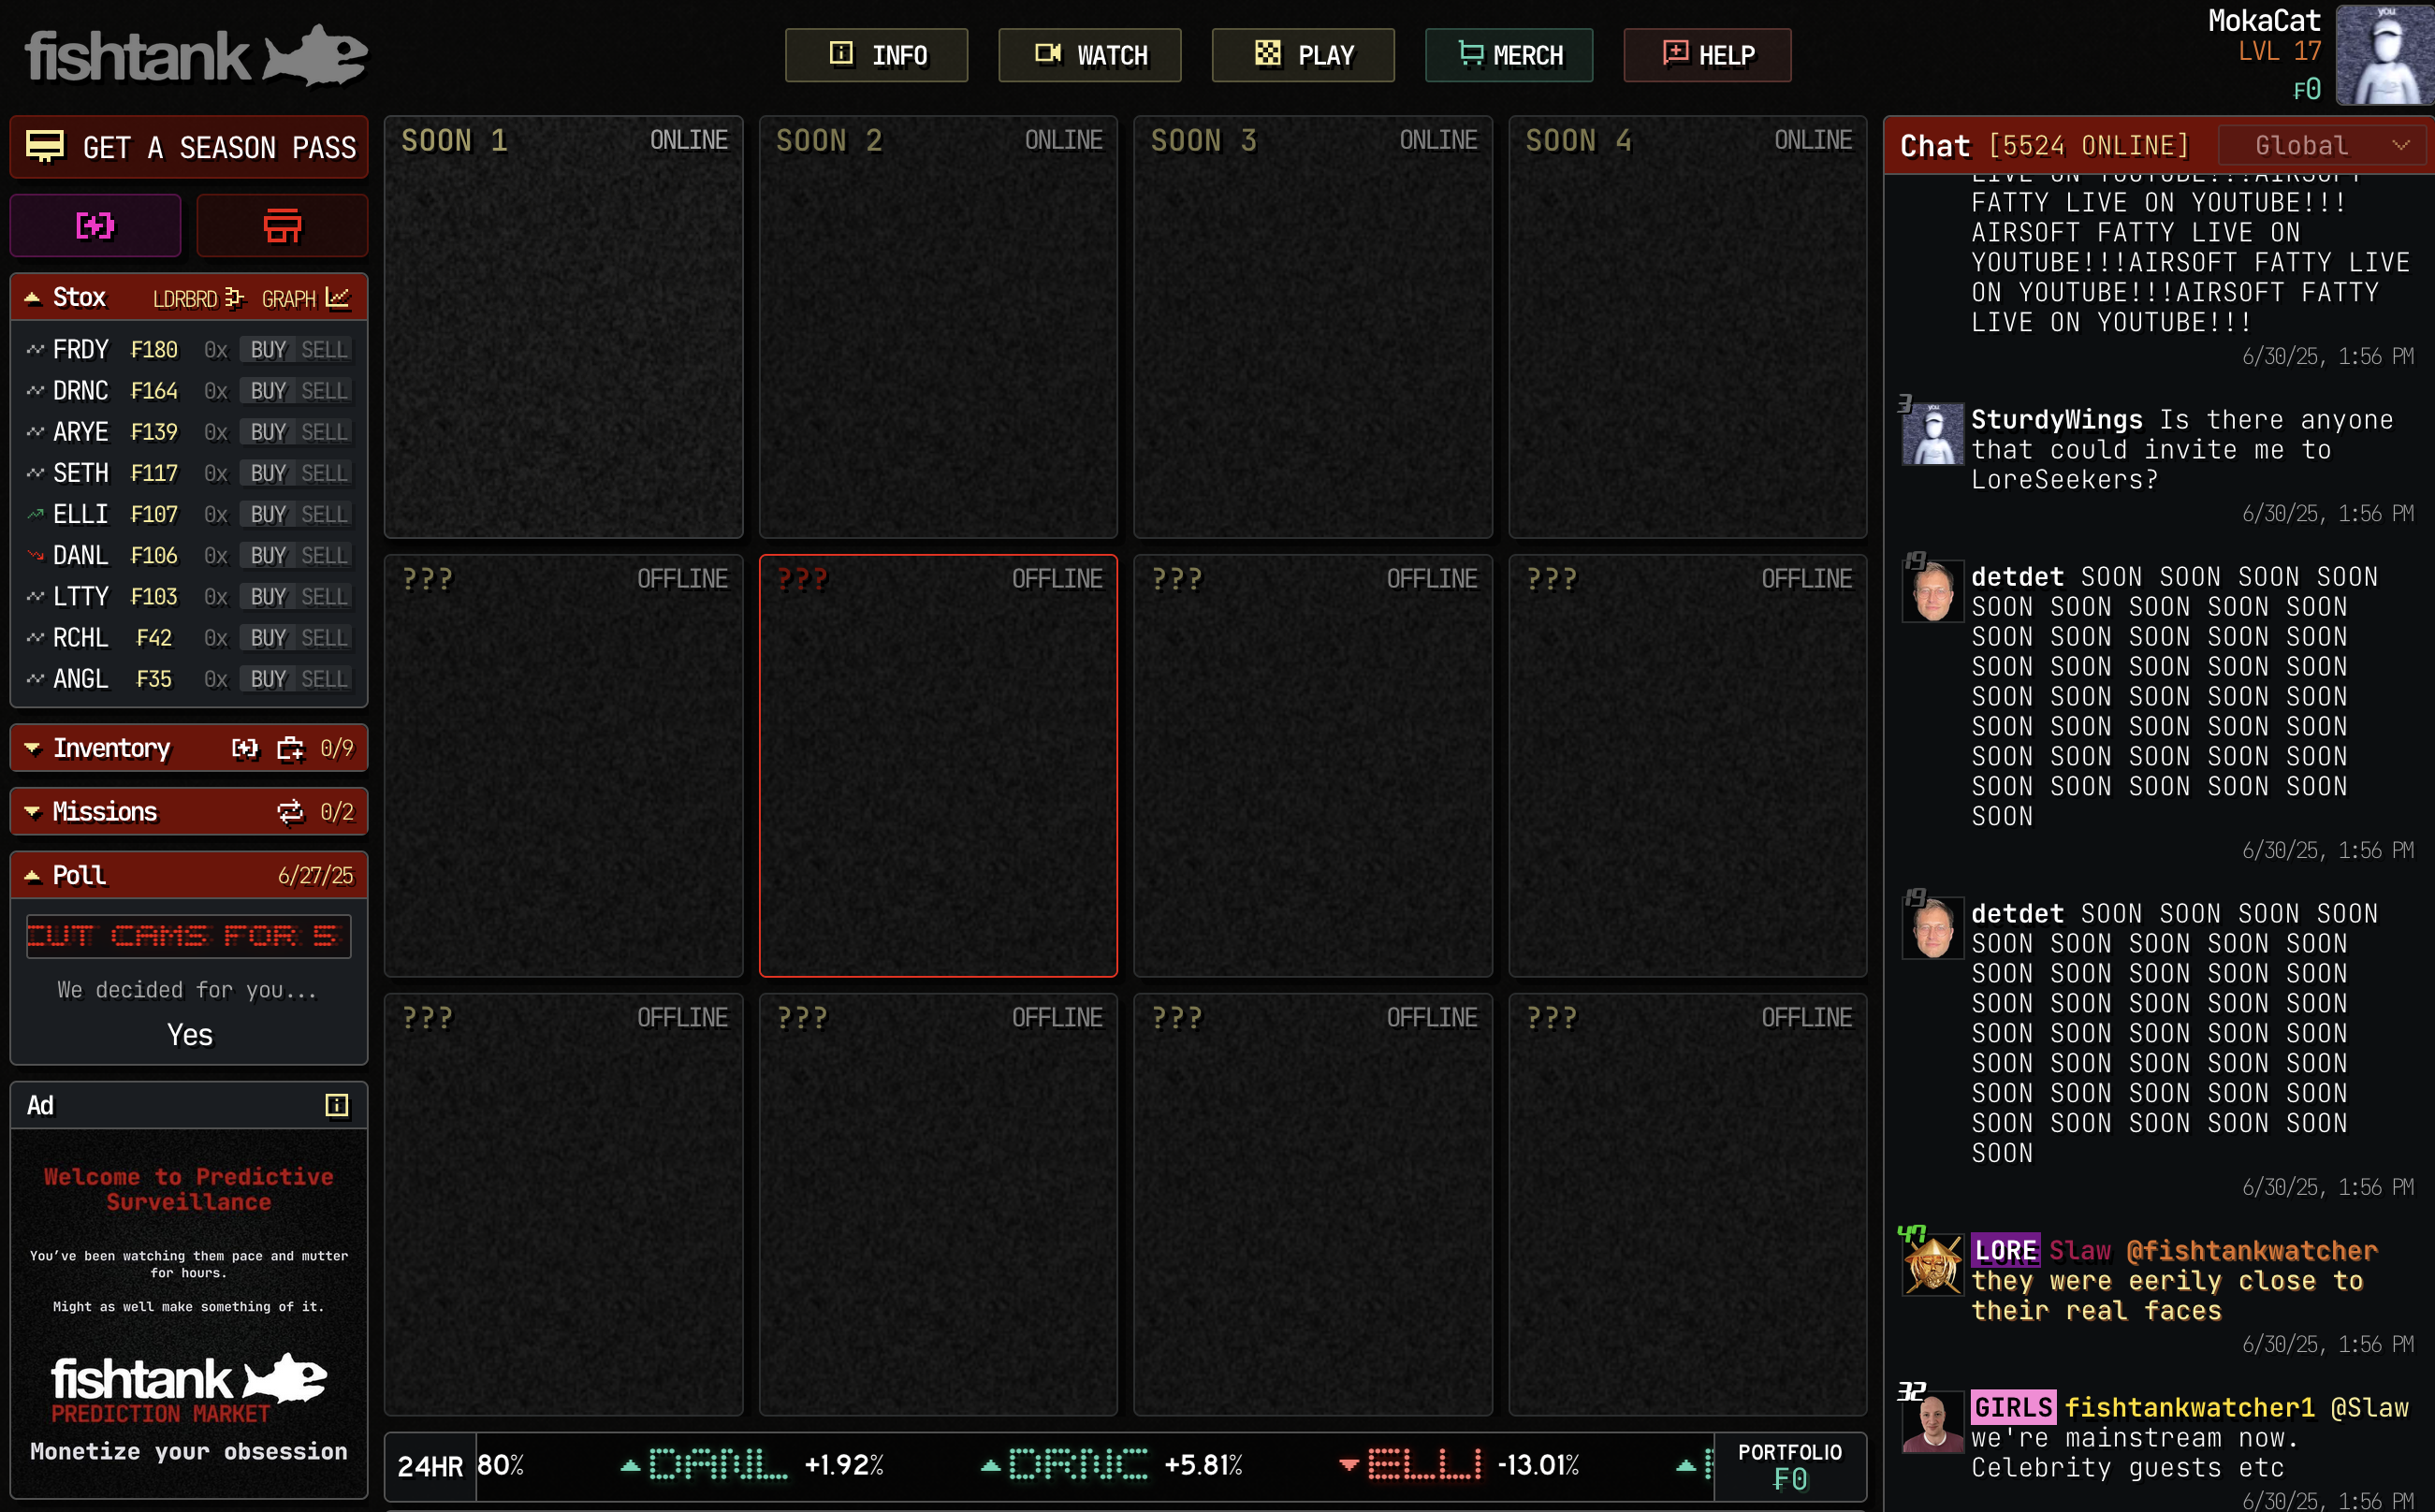The image size is (2435, 1512).
Task: Open the MERCH store
Action: 1509,55
